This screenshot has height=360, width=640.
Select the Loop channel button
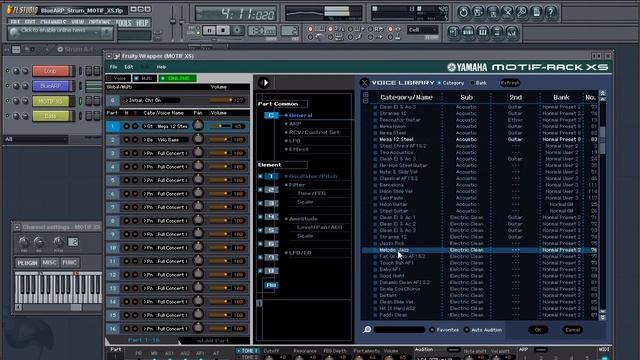[x=51, y=71]
